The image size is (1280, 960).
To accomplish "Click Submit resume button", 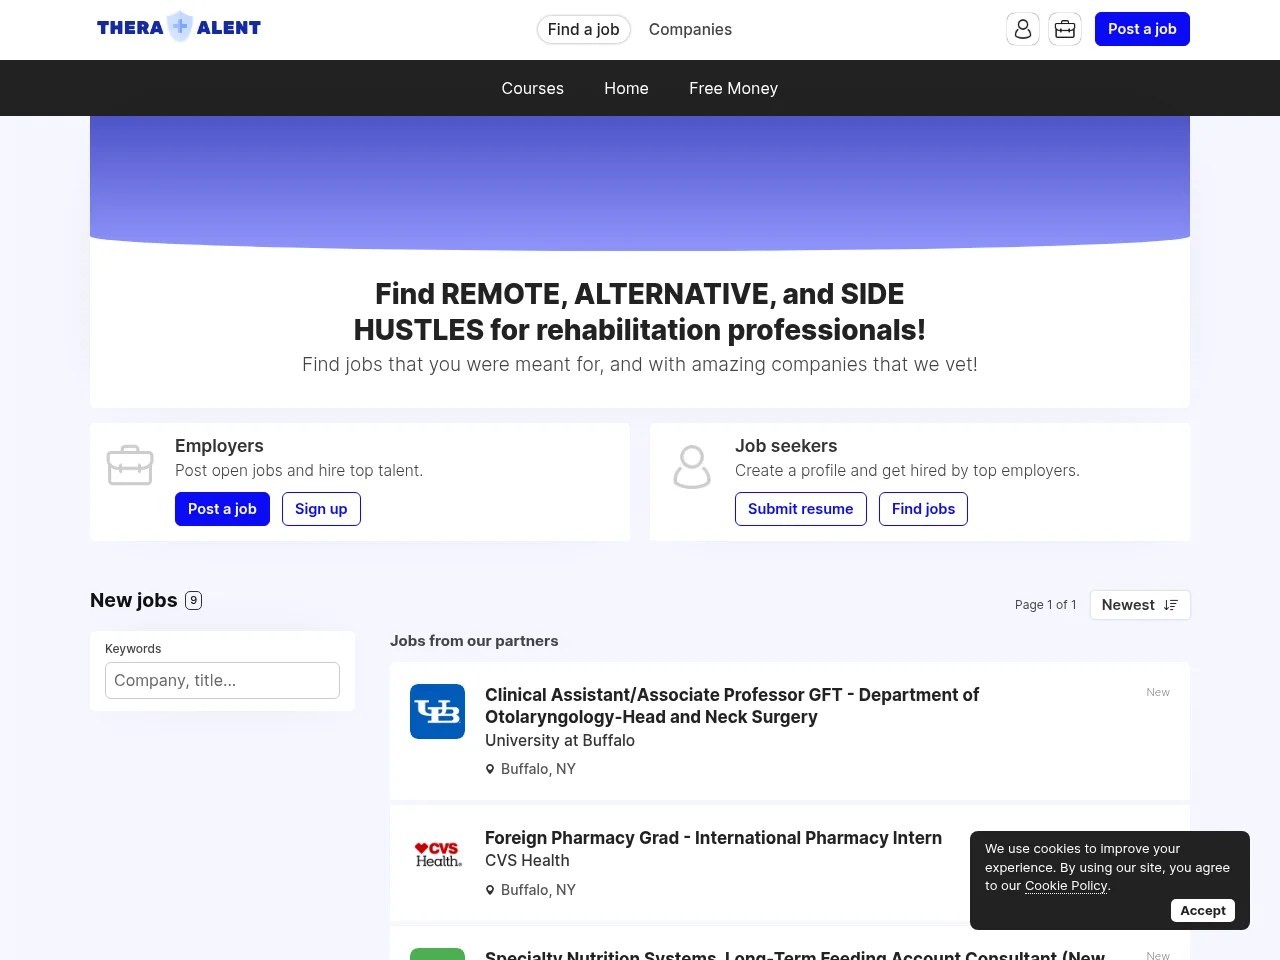I will click(801, 509).
